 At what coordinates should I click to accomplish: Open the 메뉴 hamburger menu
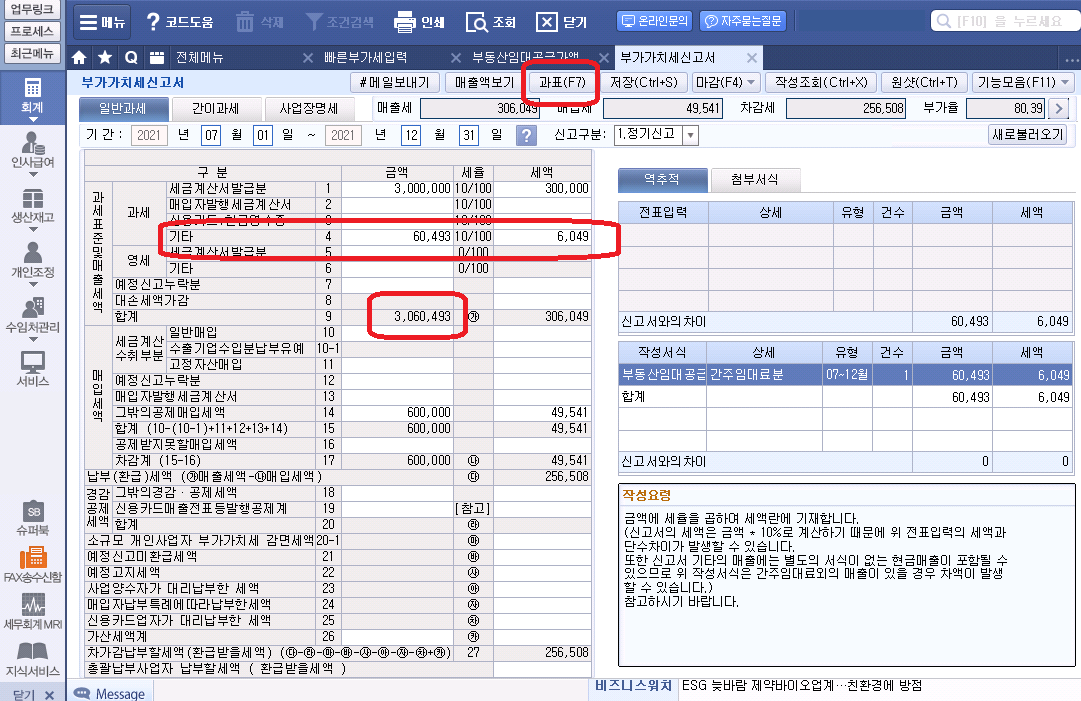click(x=102, y=22)
